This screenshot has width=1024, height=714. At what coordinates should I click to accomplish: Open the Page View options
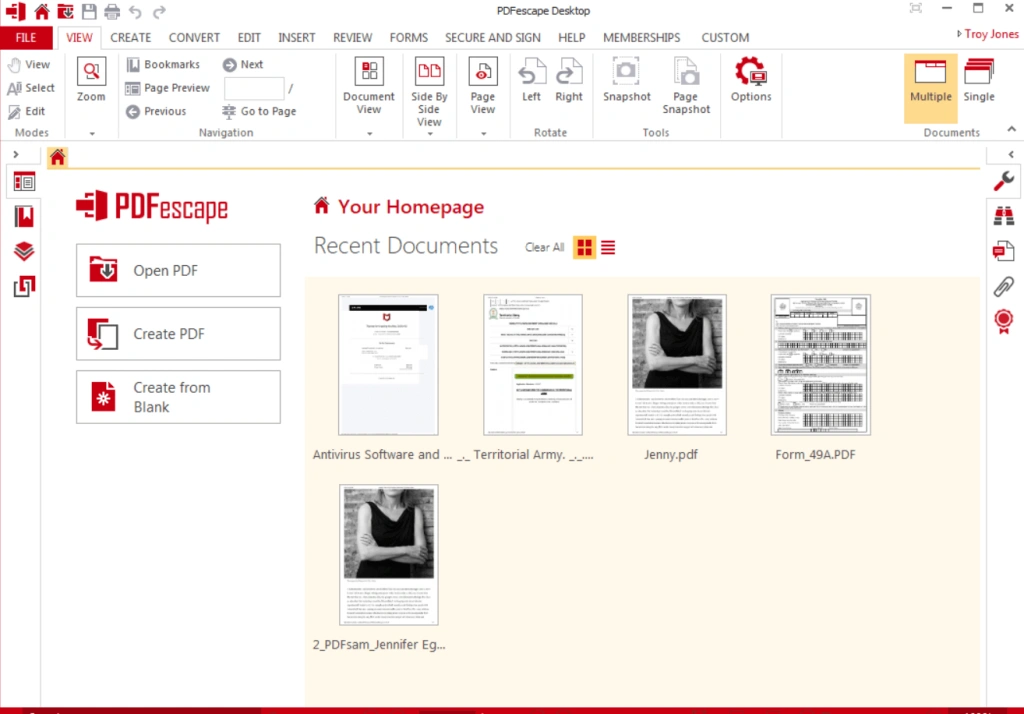[483, 86]
